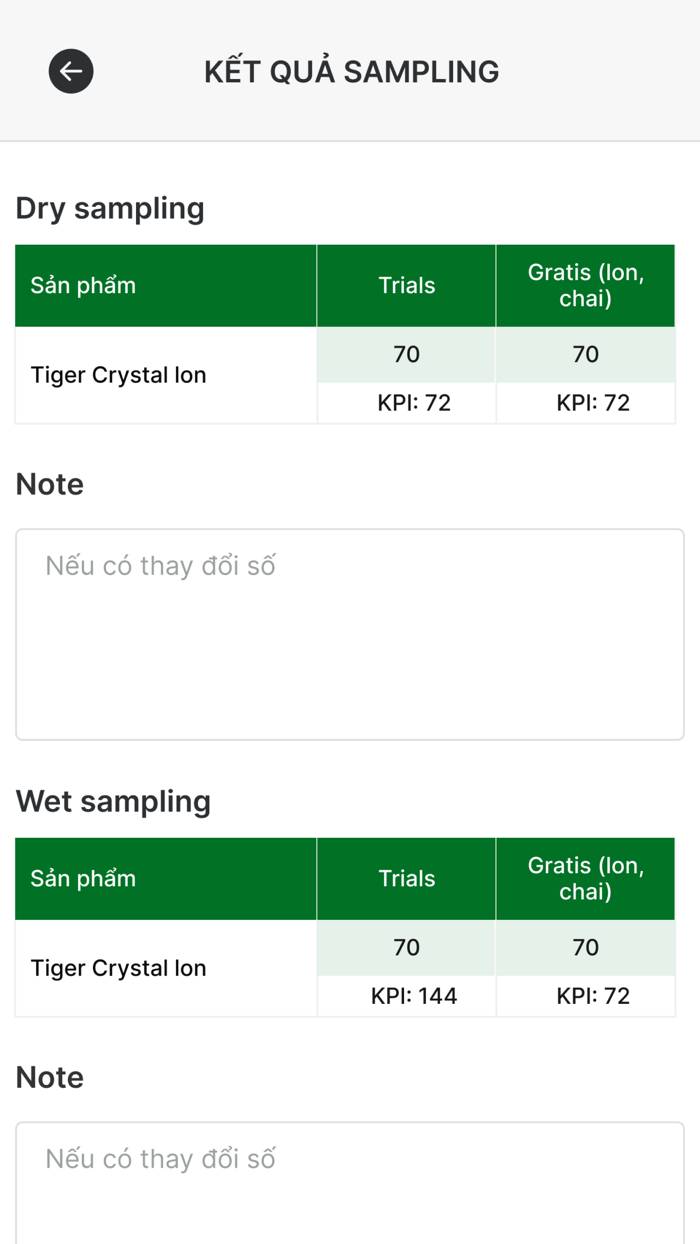Click the KẾT QUẢ SAMPLING page title
Viewport: 700px width, 1244px height.
coord(351,72)
